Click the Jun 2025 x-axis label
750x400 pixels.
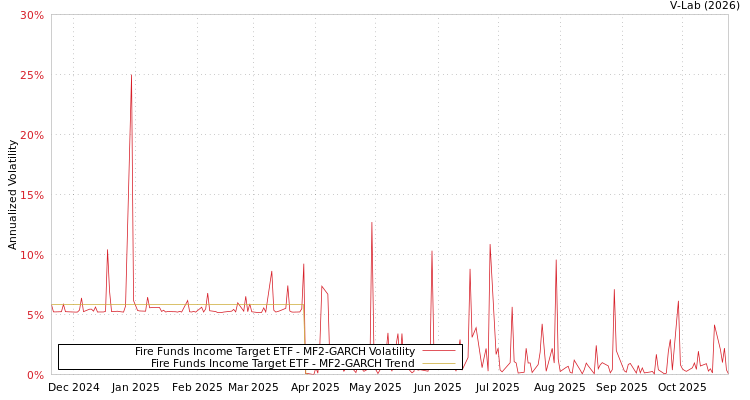[x=437, y=388]
